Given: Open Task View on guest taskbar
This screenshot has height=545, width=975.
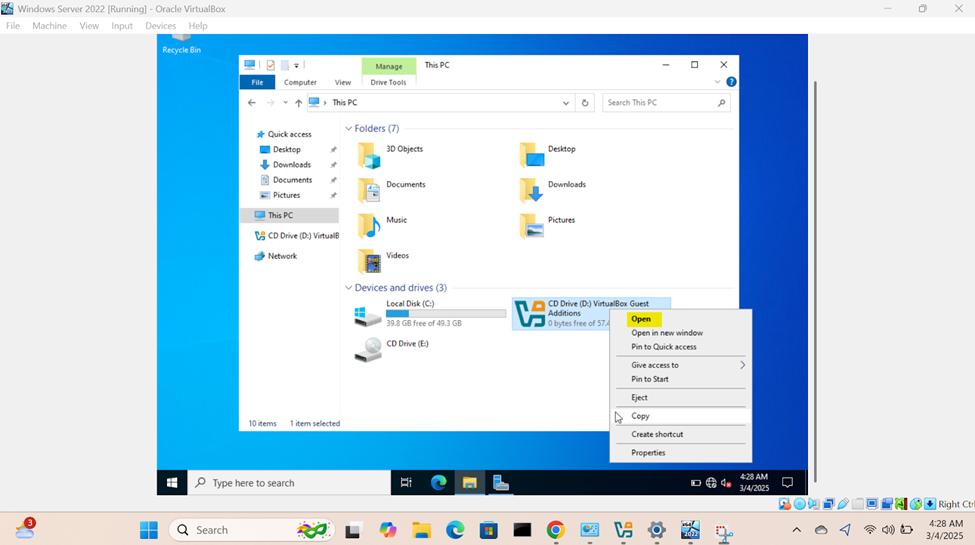Looking at the screenshot, I should (x=406, y=483).
